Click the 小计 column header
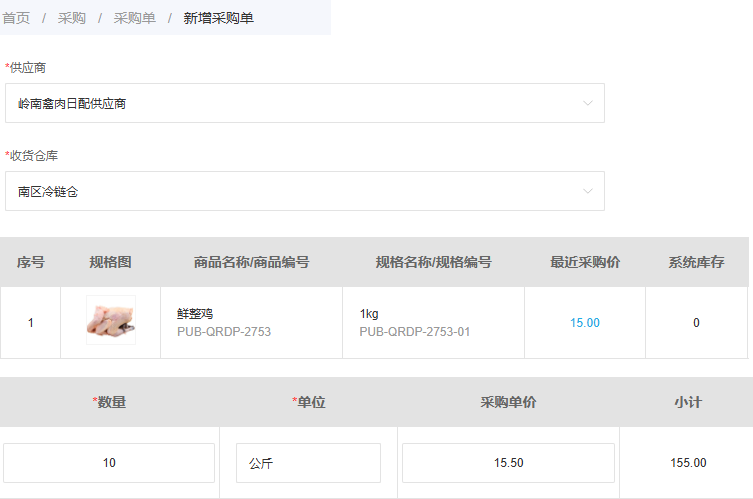Screen dimensions: 753x499 point(688,402)
